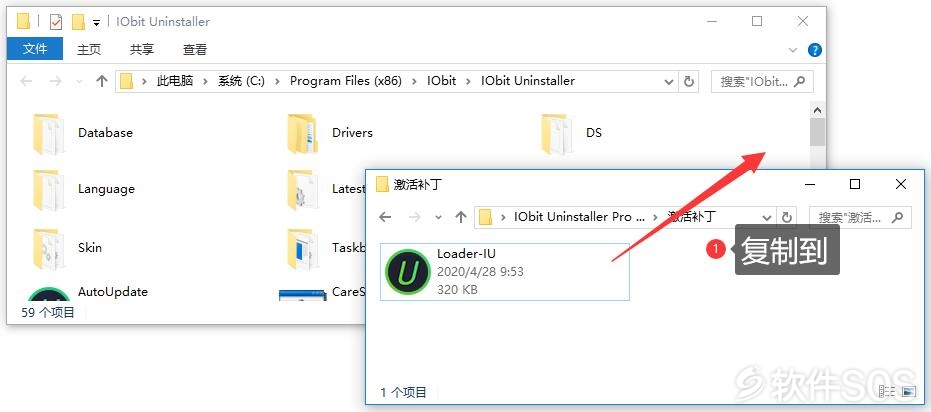Open address bar history dropdown in main window
Screen dimensions: 931x412
pos(669,81)
